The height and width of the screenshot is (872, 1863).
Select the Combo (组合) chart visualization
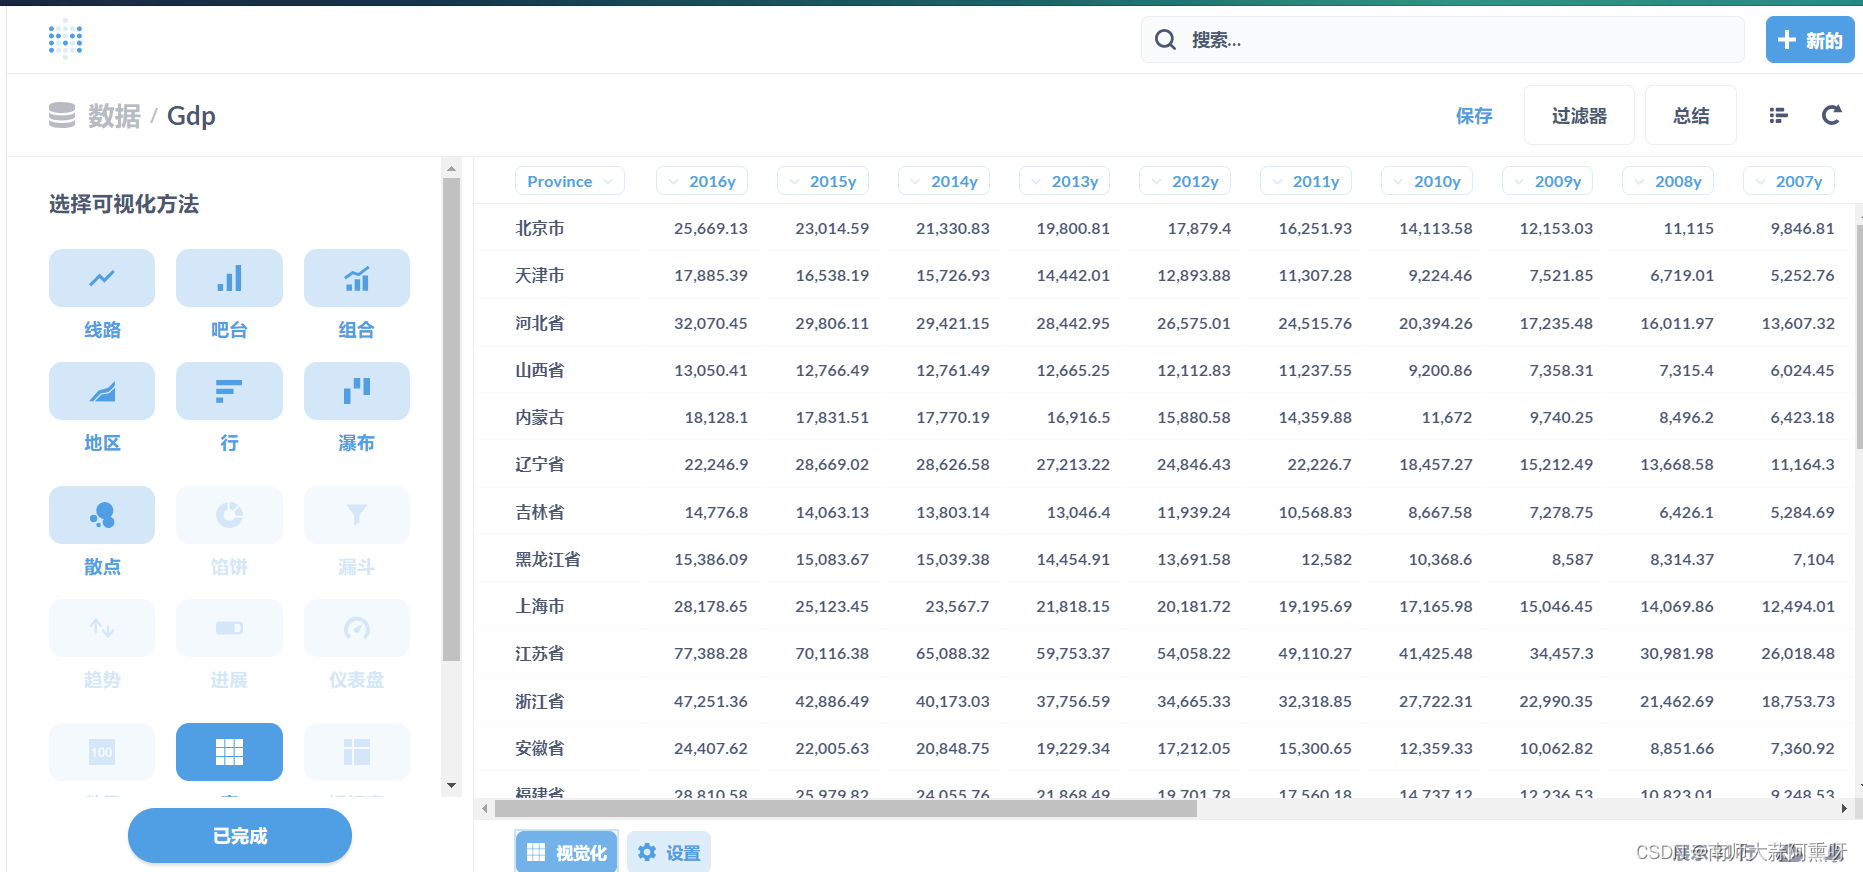357,278
